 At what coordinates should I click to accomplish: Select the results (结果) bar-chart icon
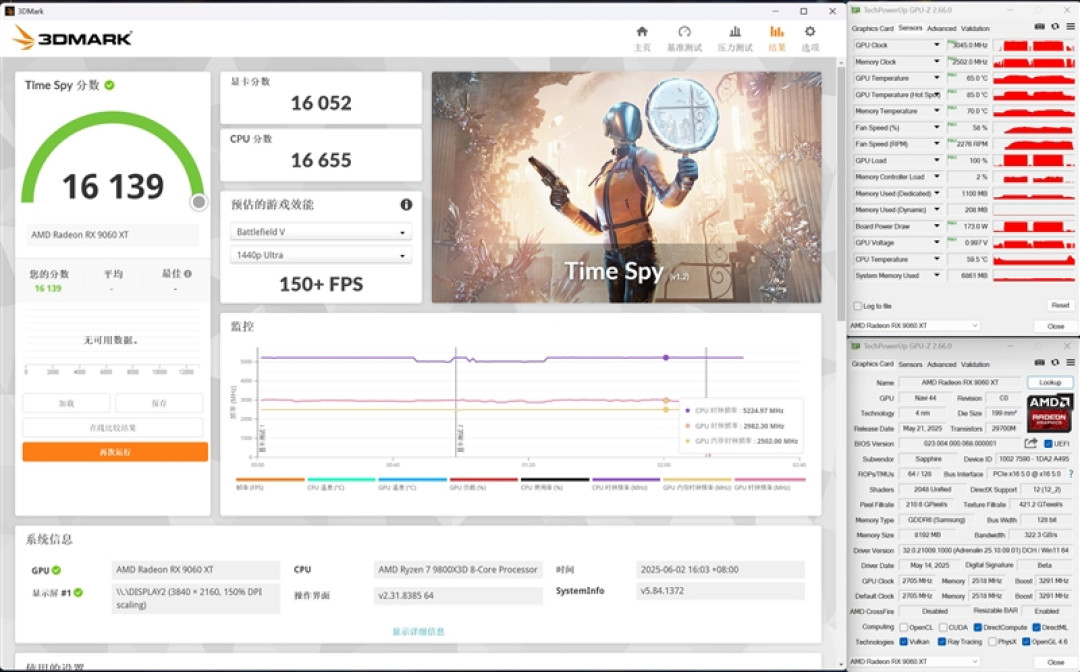pos(777,32)
